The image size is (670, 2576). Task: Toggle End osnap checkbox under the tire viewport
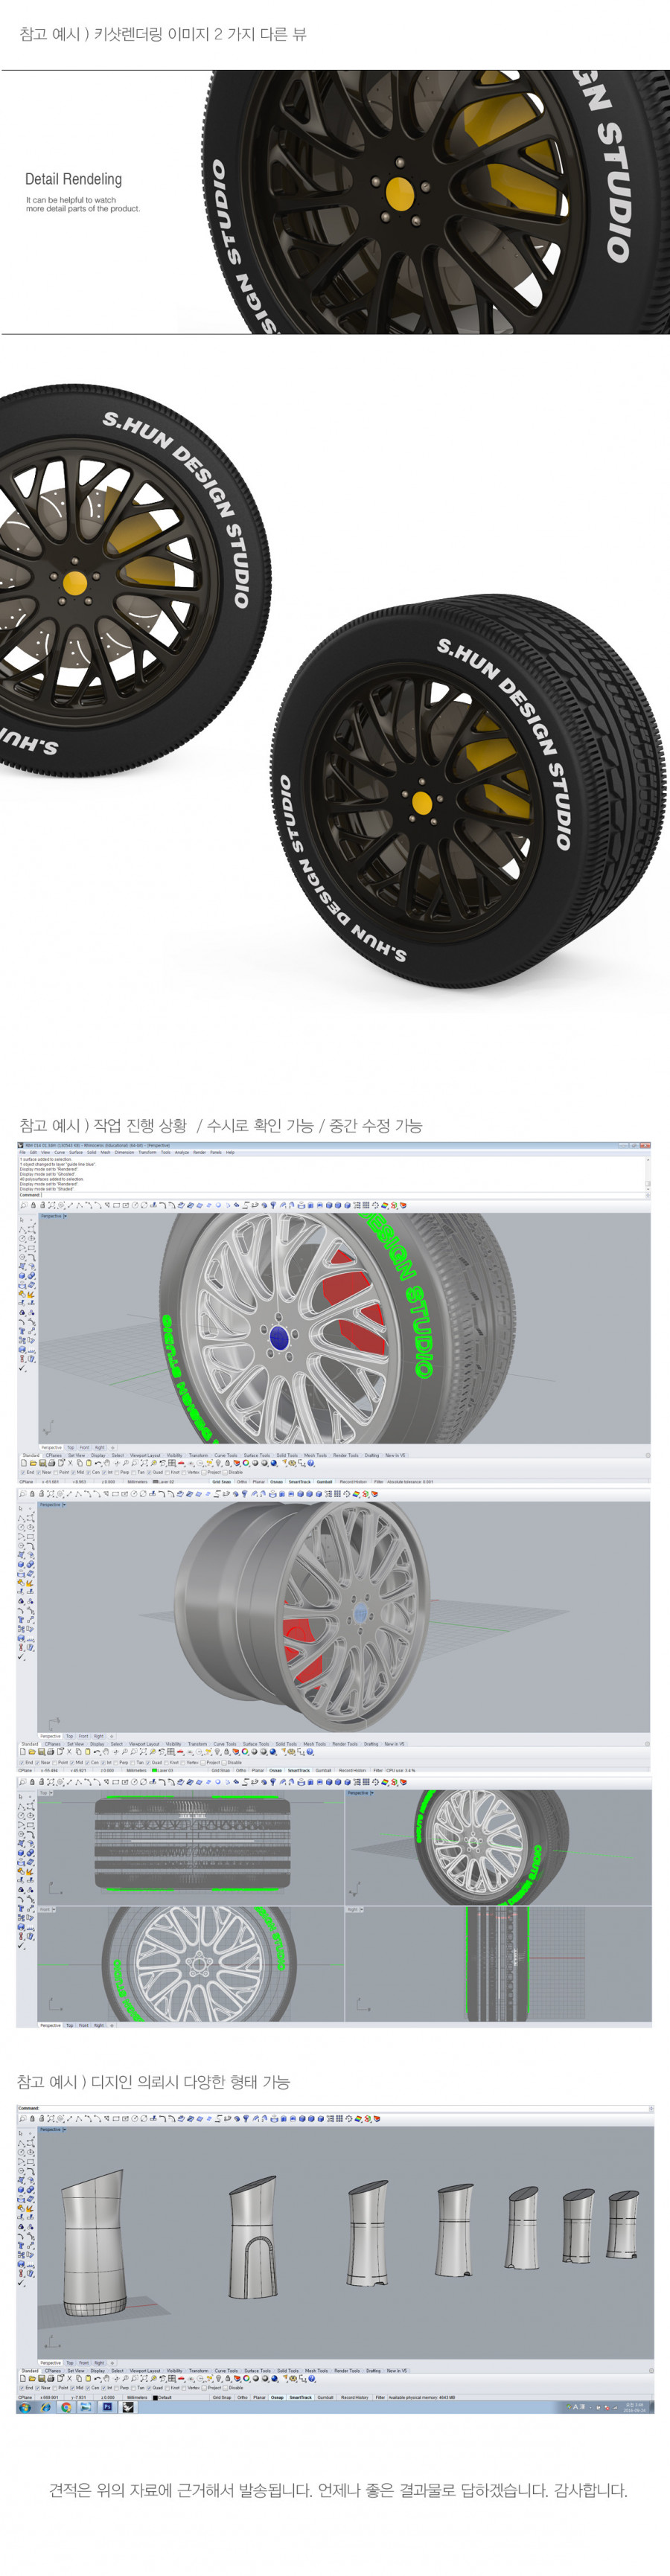pos(23,1472)
